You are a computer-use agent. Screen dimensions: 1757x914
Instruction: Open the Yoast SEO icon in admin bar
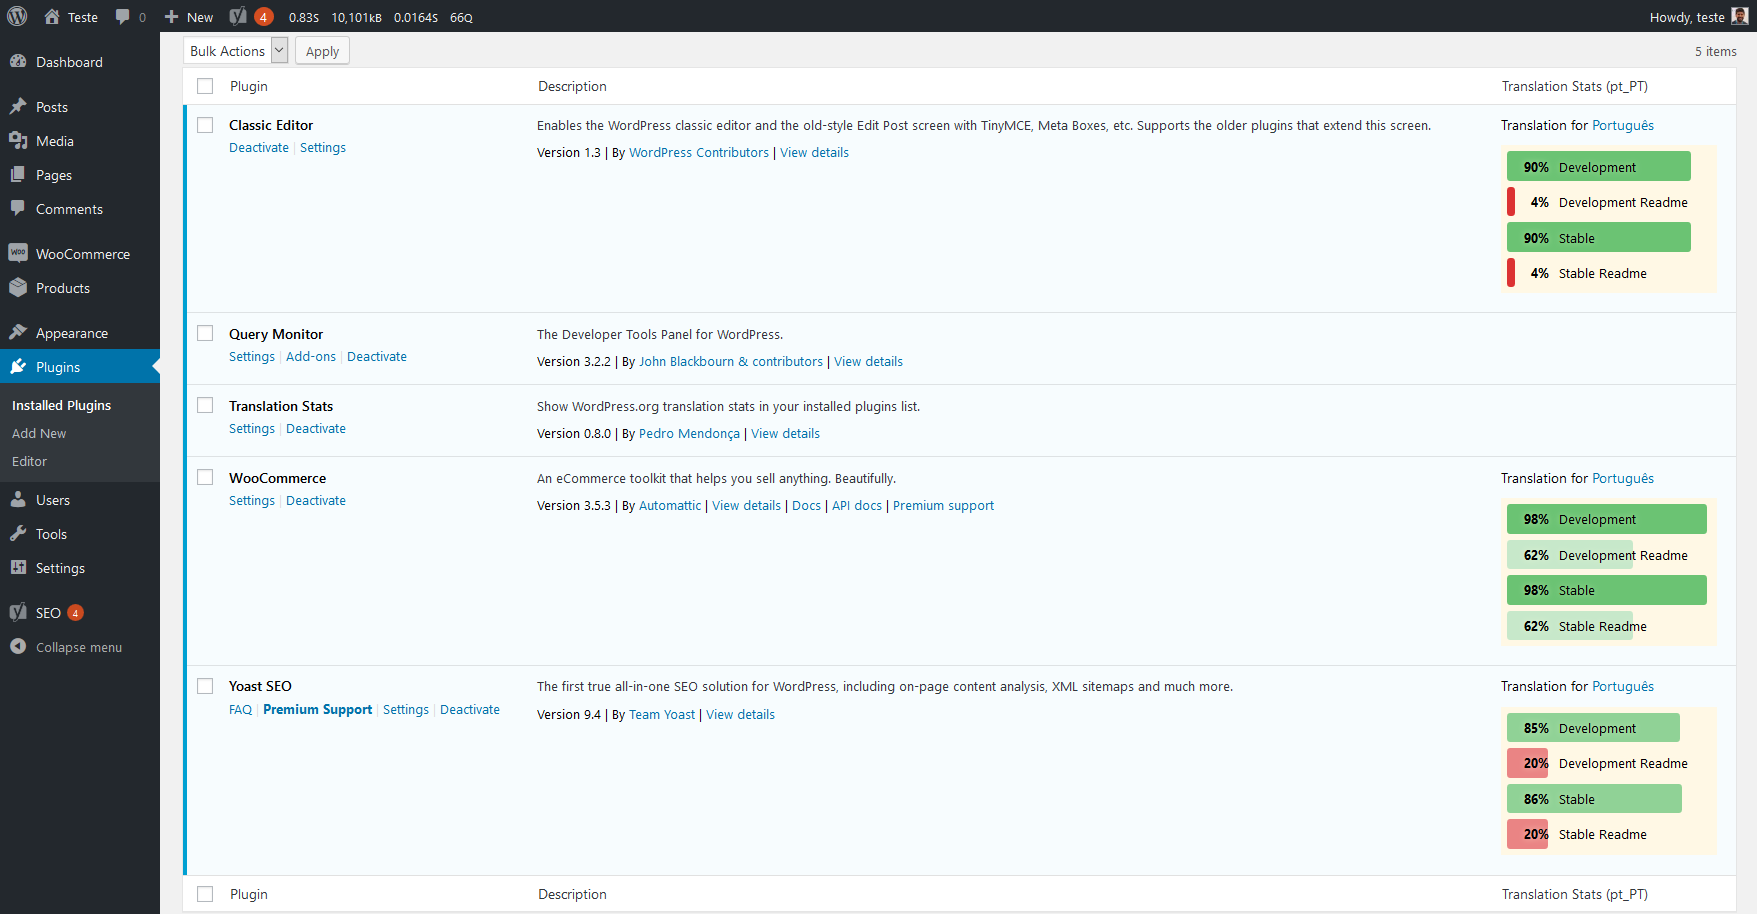coord(238,16)
